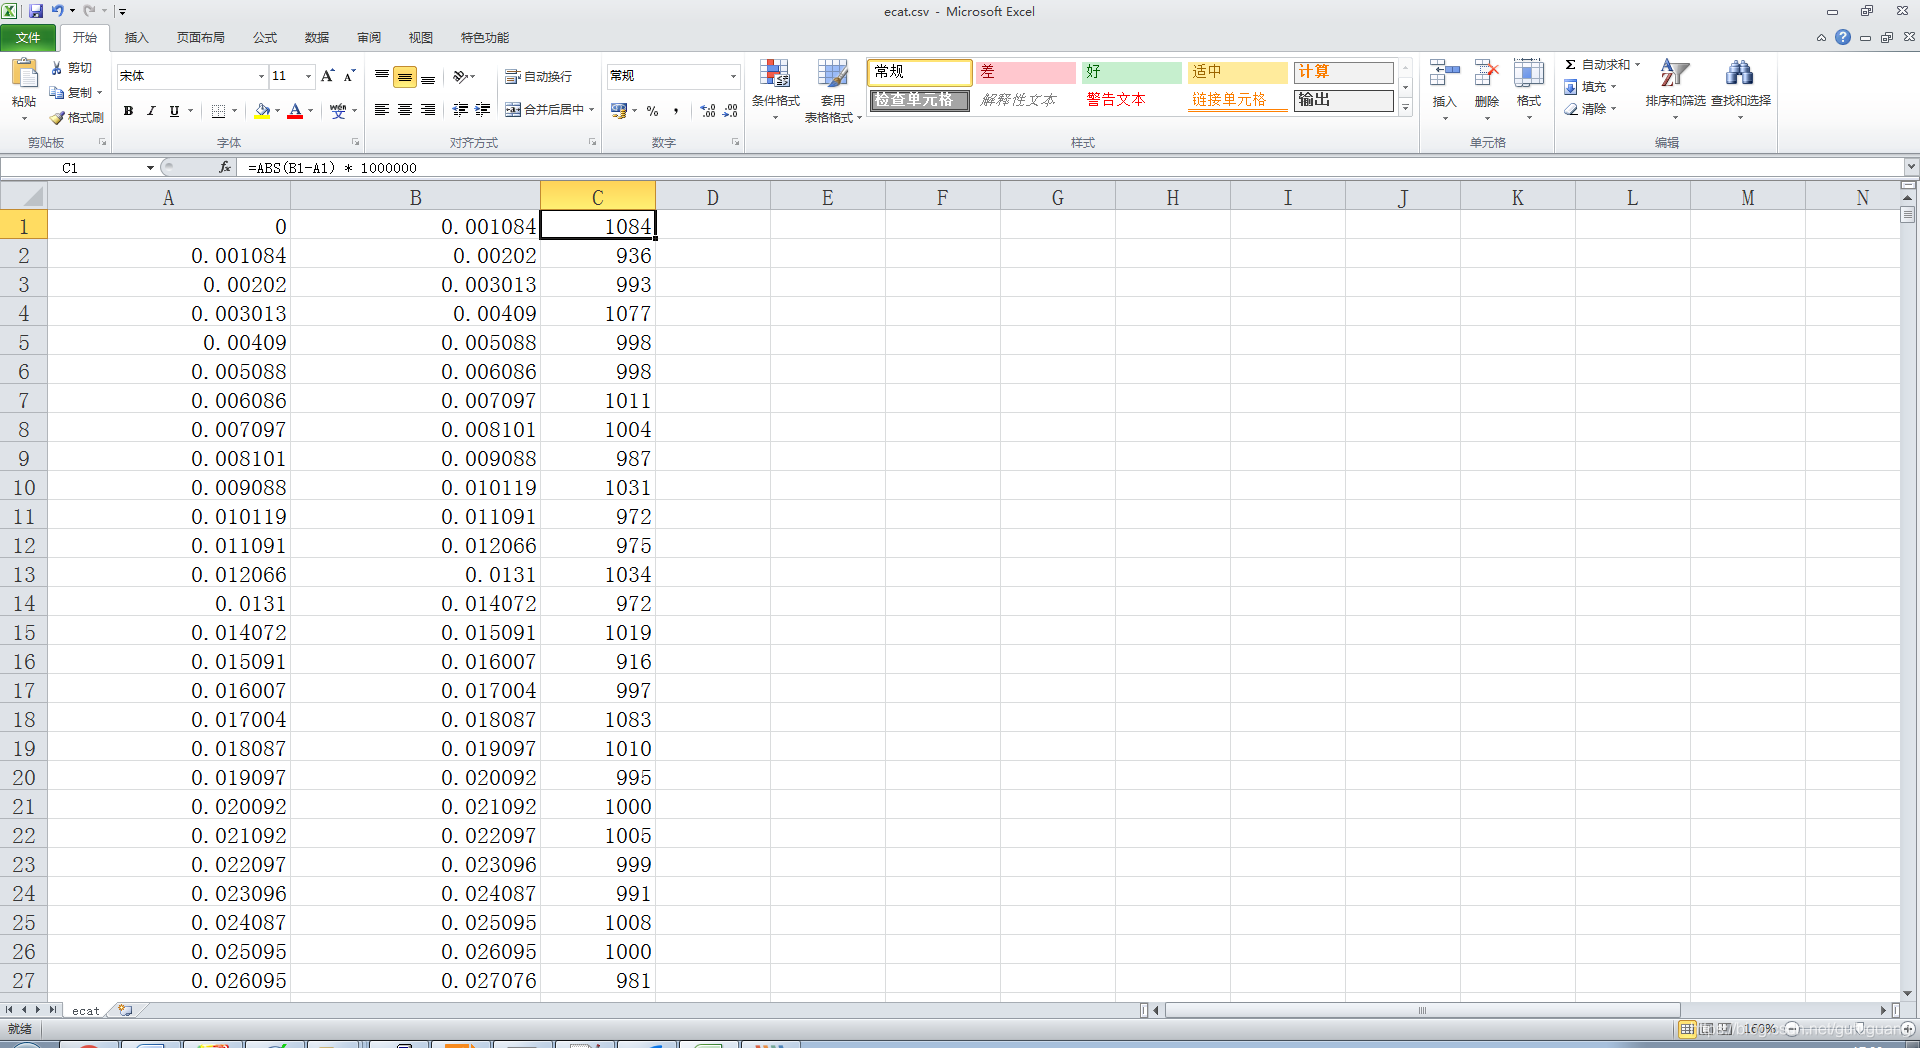Click the Delete cells (删除) icon
Viewport: 1920px width, 1048px height.
click(x=1487, y=74)
